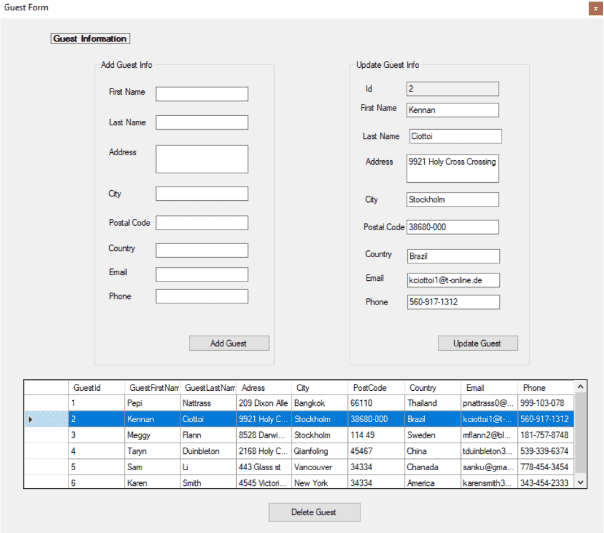The width and height of the screenshot is (604, 533).
Task: Click the grid scrollbar up arrow
Action: click(x=581, y=386)
